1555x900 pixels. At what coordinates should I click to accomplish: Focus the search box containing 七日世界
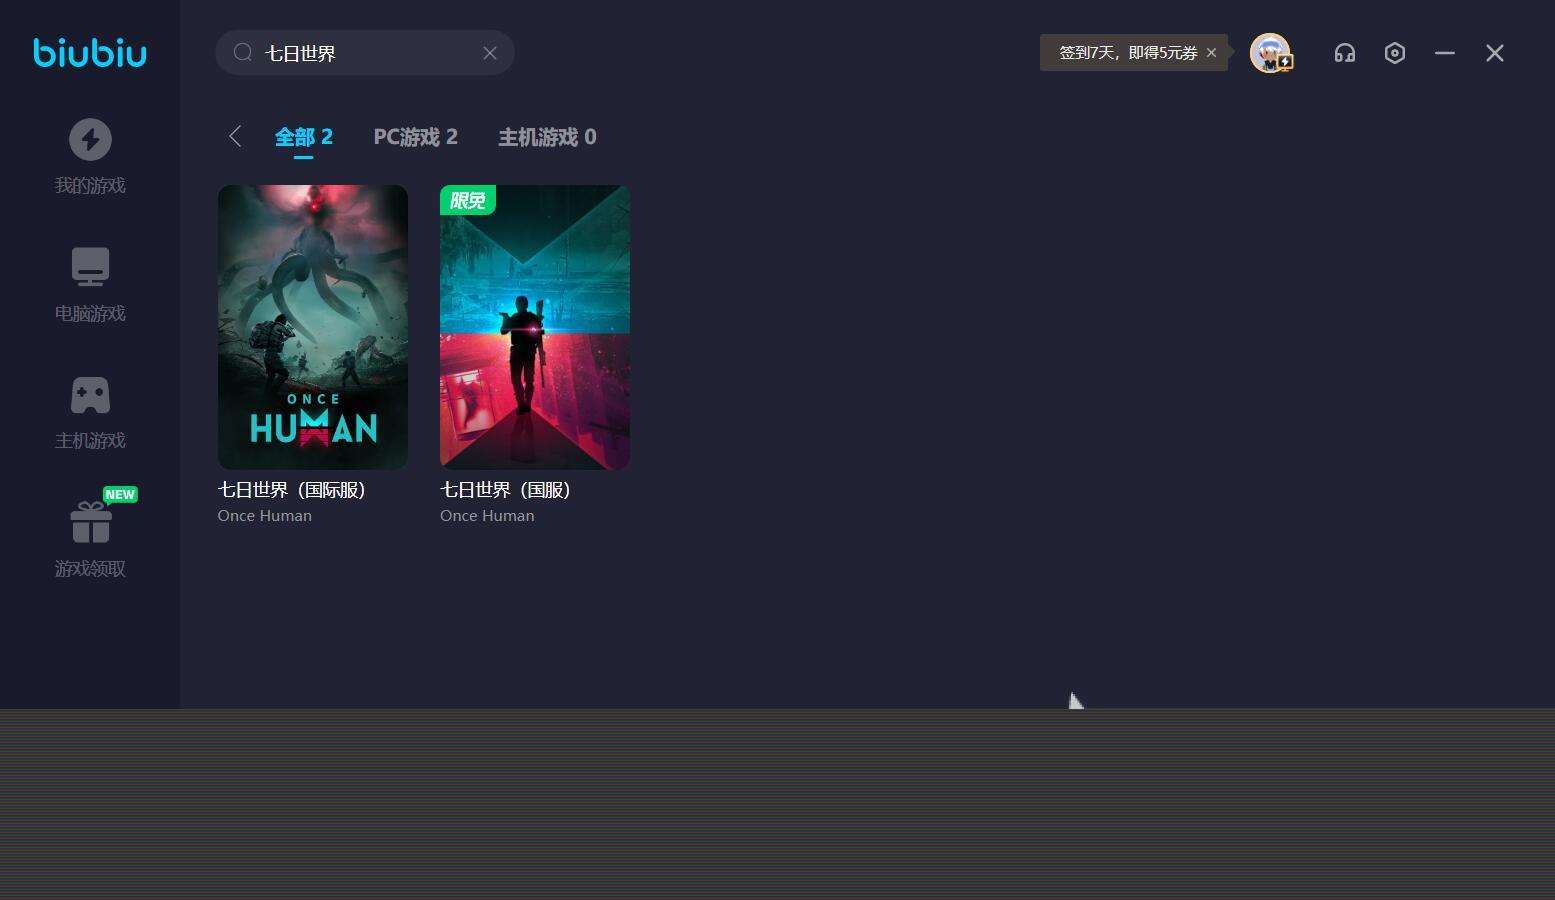pos(365,53)
